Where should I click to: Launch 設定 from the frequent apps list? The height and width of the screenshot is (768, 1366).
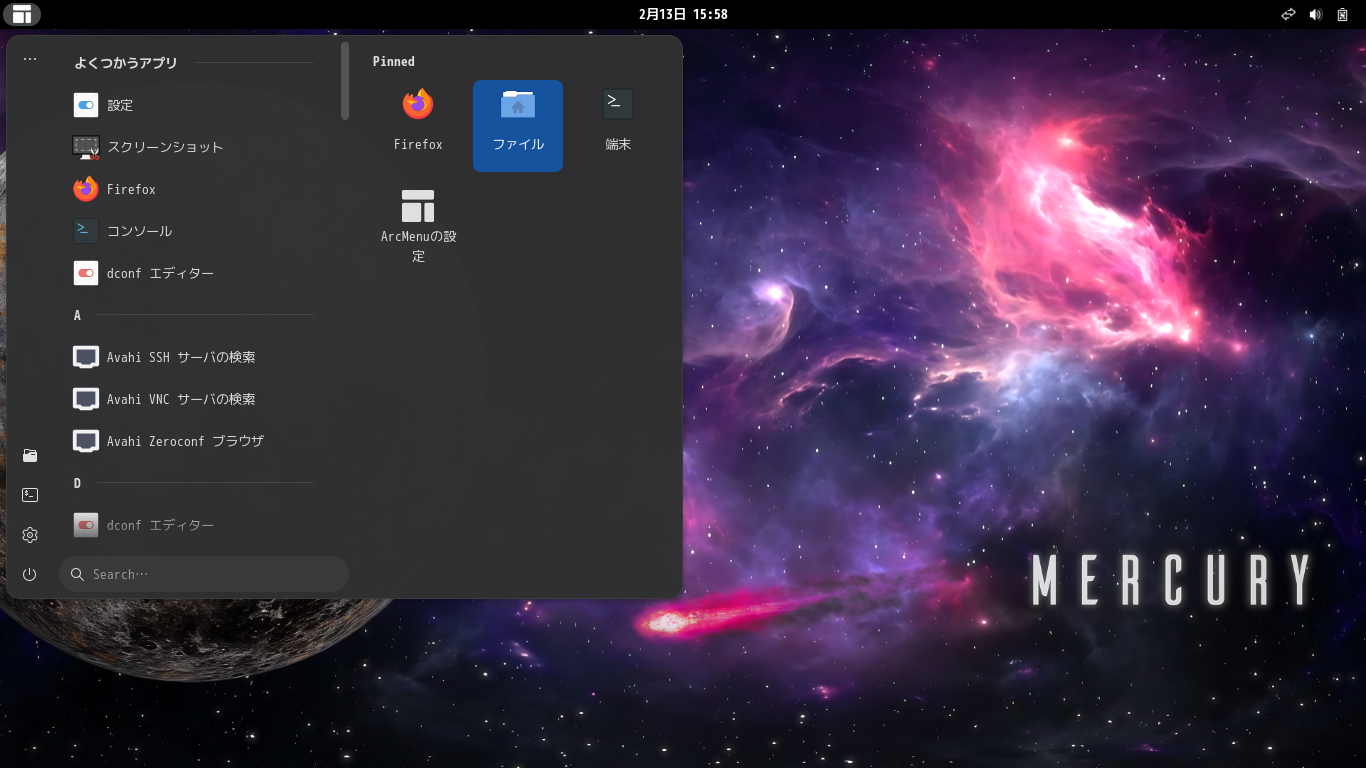pyautogui.click(x=194, y=105)
